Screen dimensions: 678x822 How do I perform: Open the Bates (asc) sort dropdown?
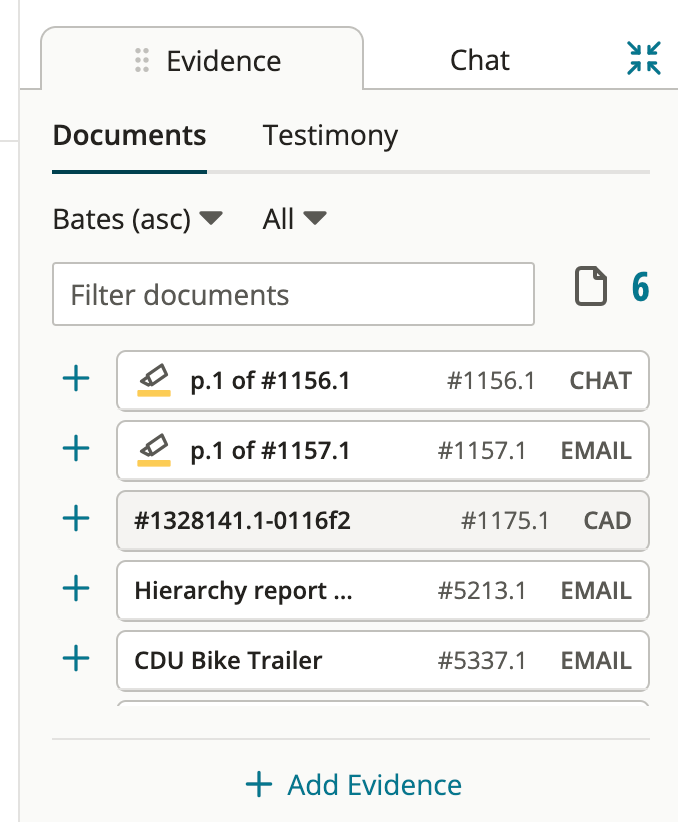138,219
